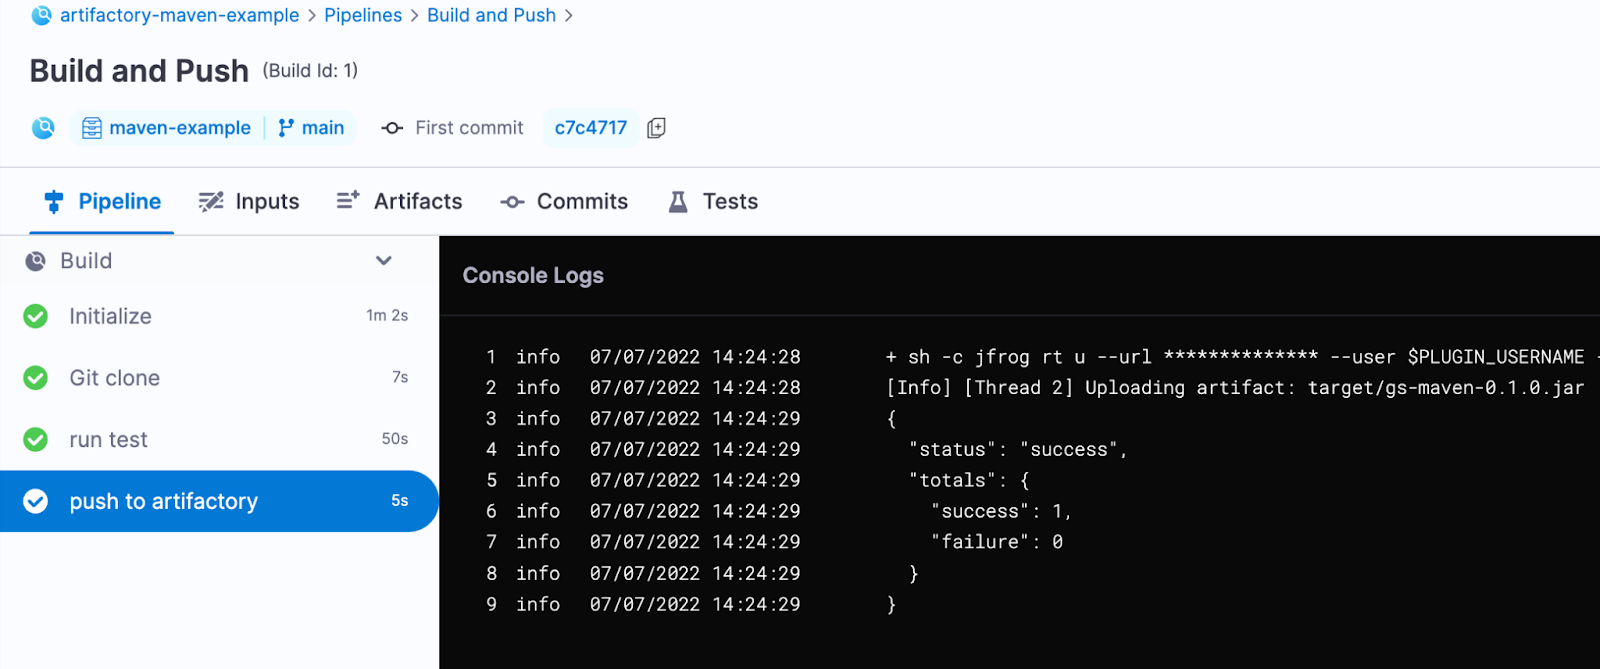This screenshot has width=1600, height=669.
Task: Click the green check icon beside Git clone
Action: [35, 378]
